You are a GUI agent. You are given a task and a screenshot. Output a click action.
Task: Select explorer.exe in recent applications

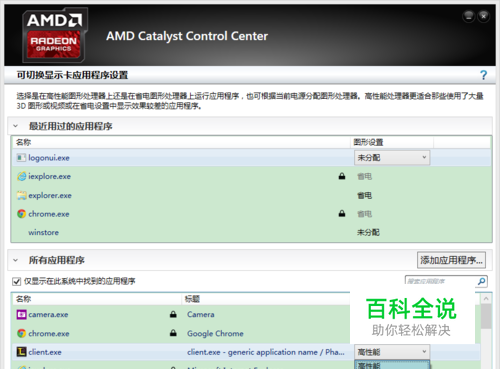[50, 195]
